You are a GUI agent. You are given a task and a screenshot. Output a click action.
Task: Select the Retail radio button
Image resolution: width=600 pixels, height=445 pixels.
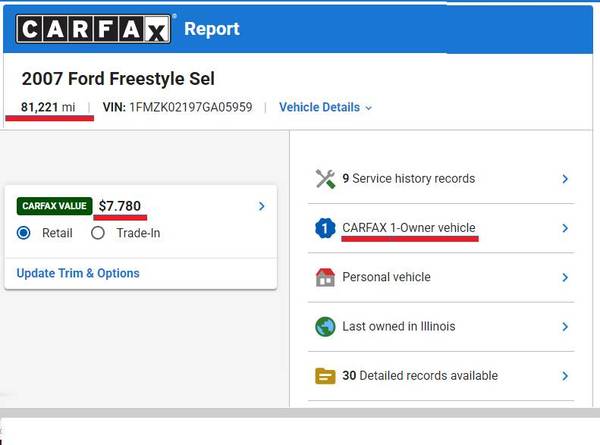pos(26,233)
